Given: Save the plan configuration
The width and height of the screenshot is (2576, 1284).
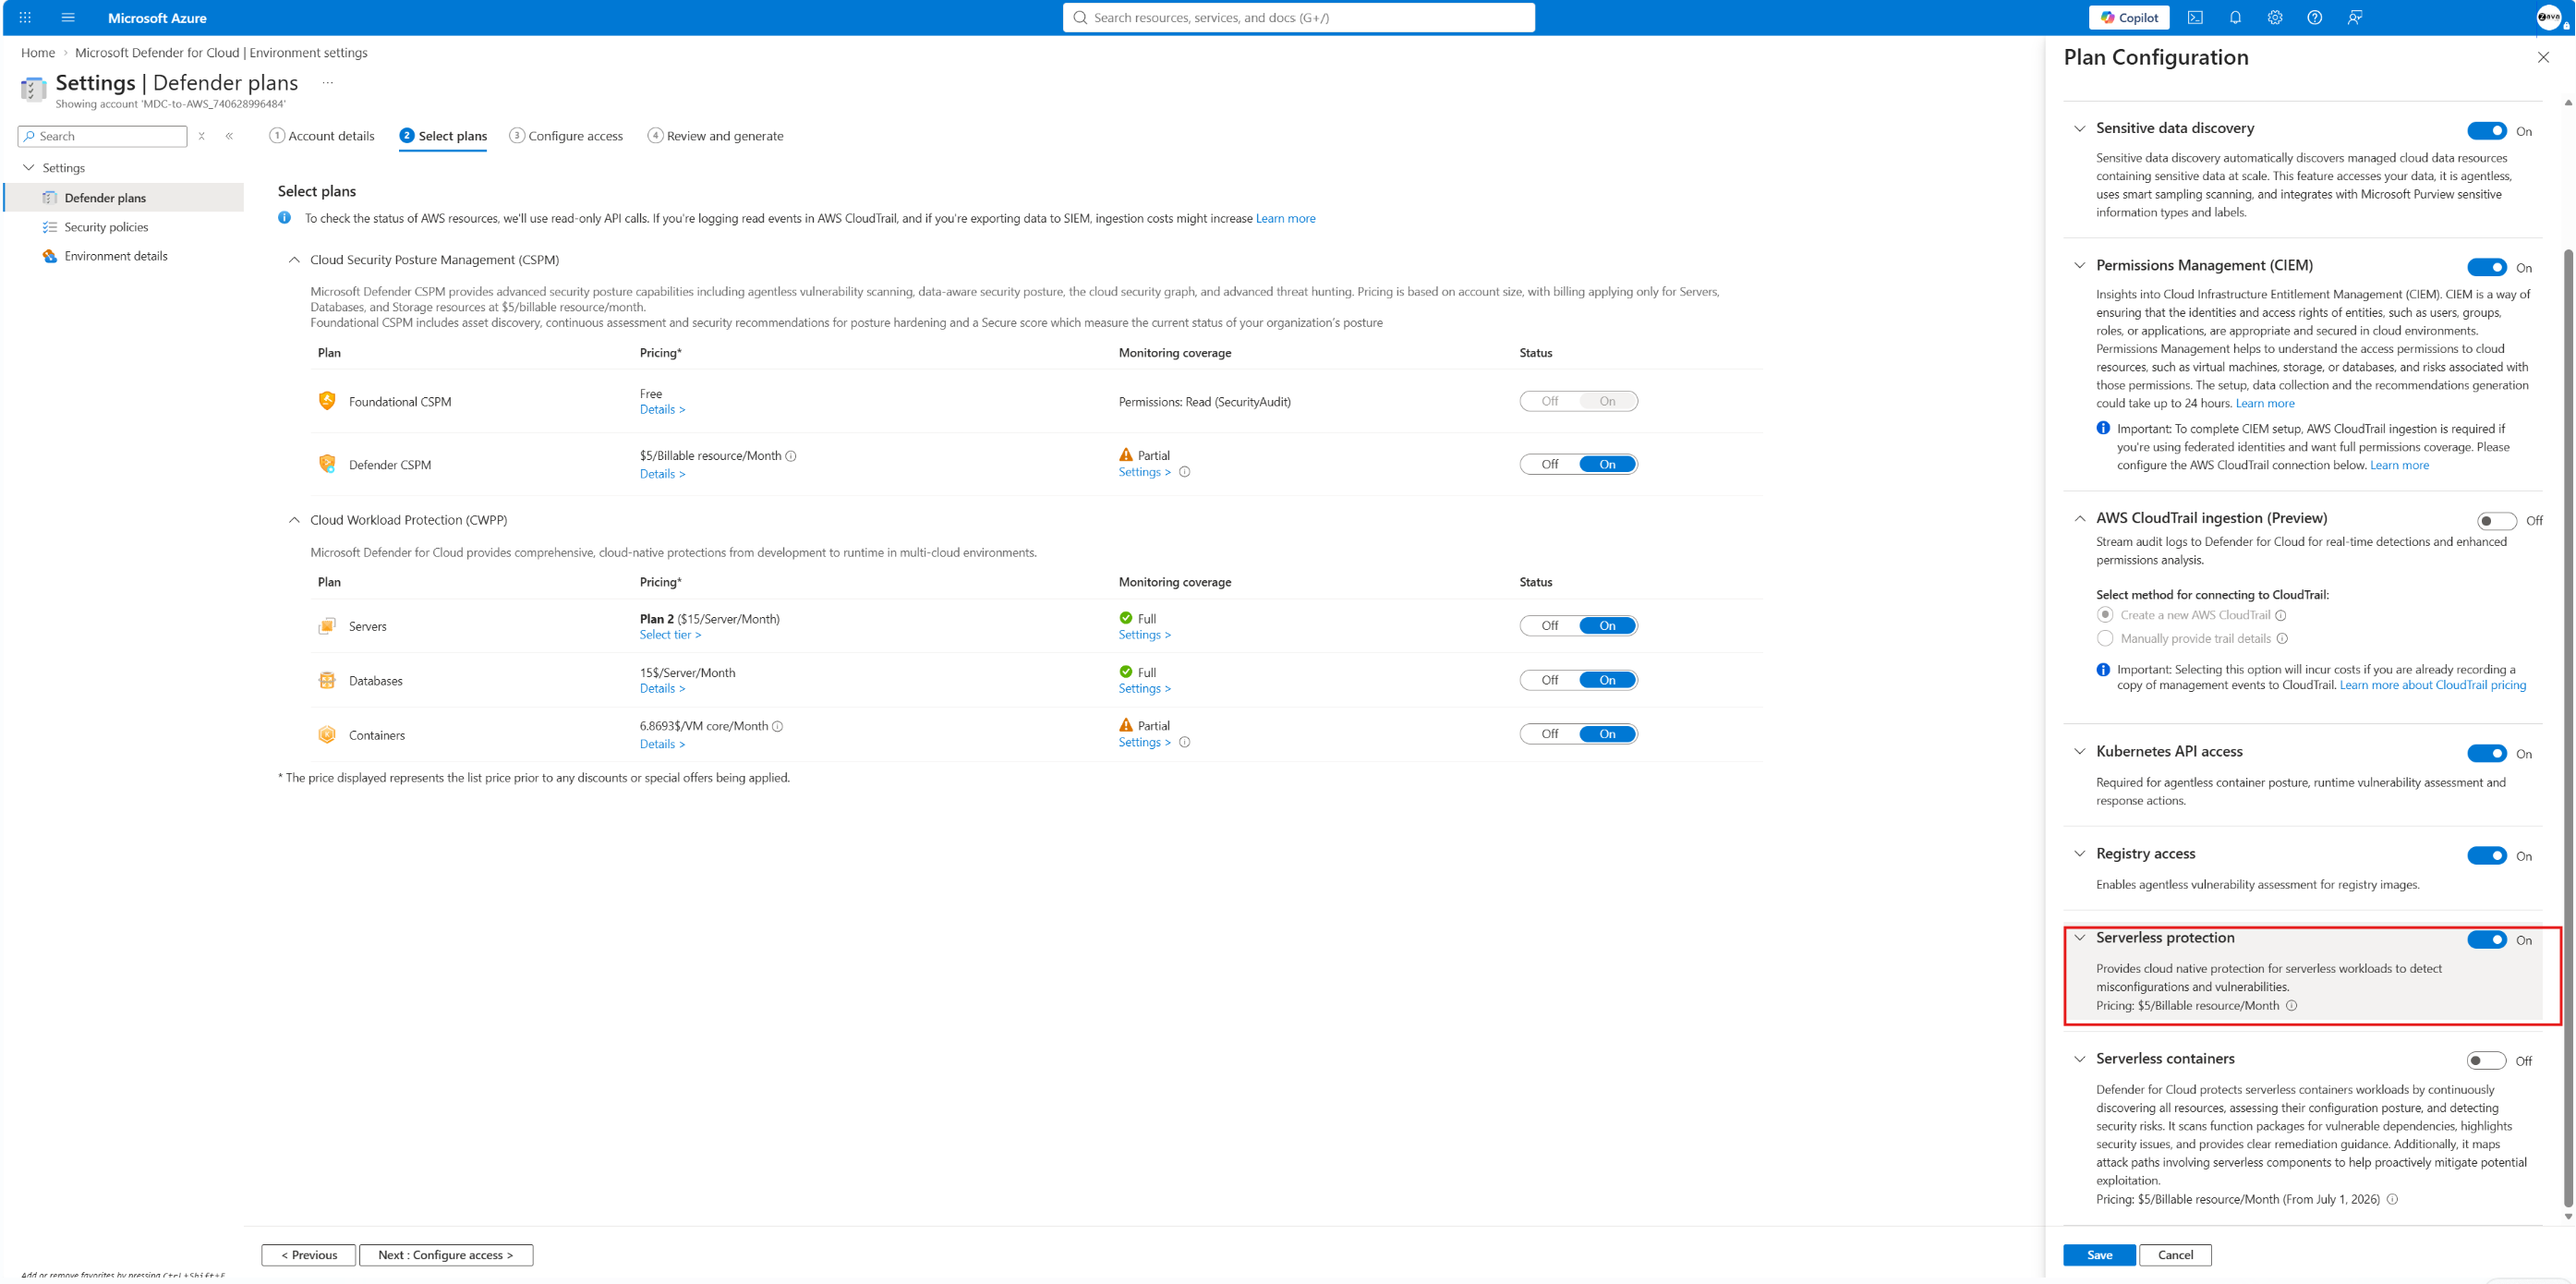Looking at the screenshot, I should [2099, 1255].
